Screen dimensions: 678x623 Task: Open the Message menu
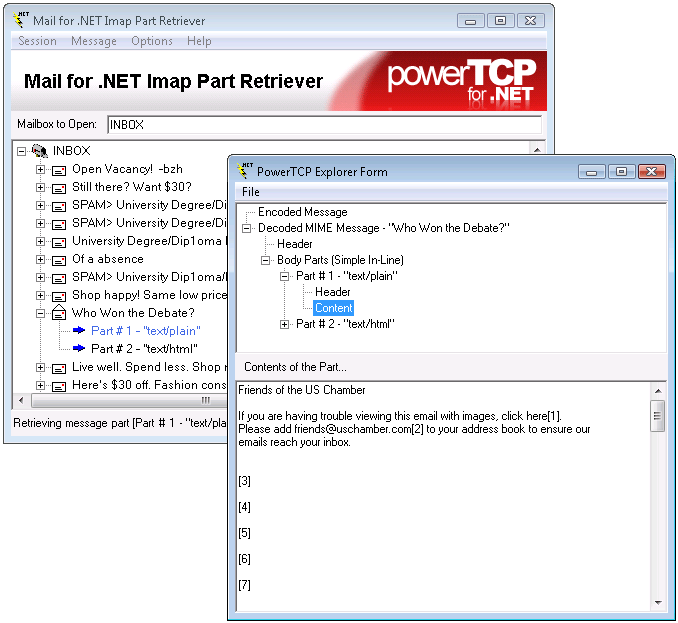click(x=94, y=41)
